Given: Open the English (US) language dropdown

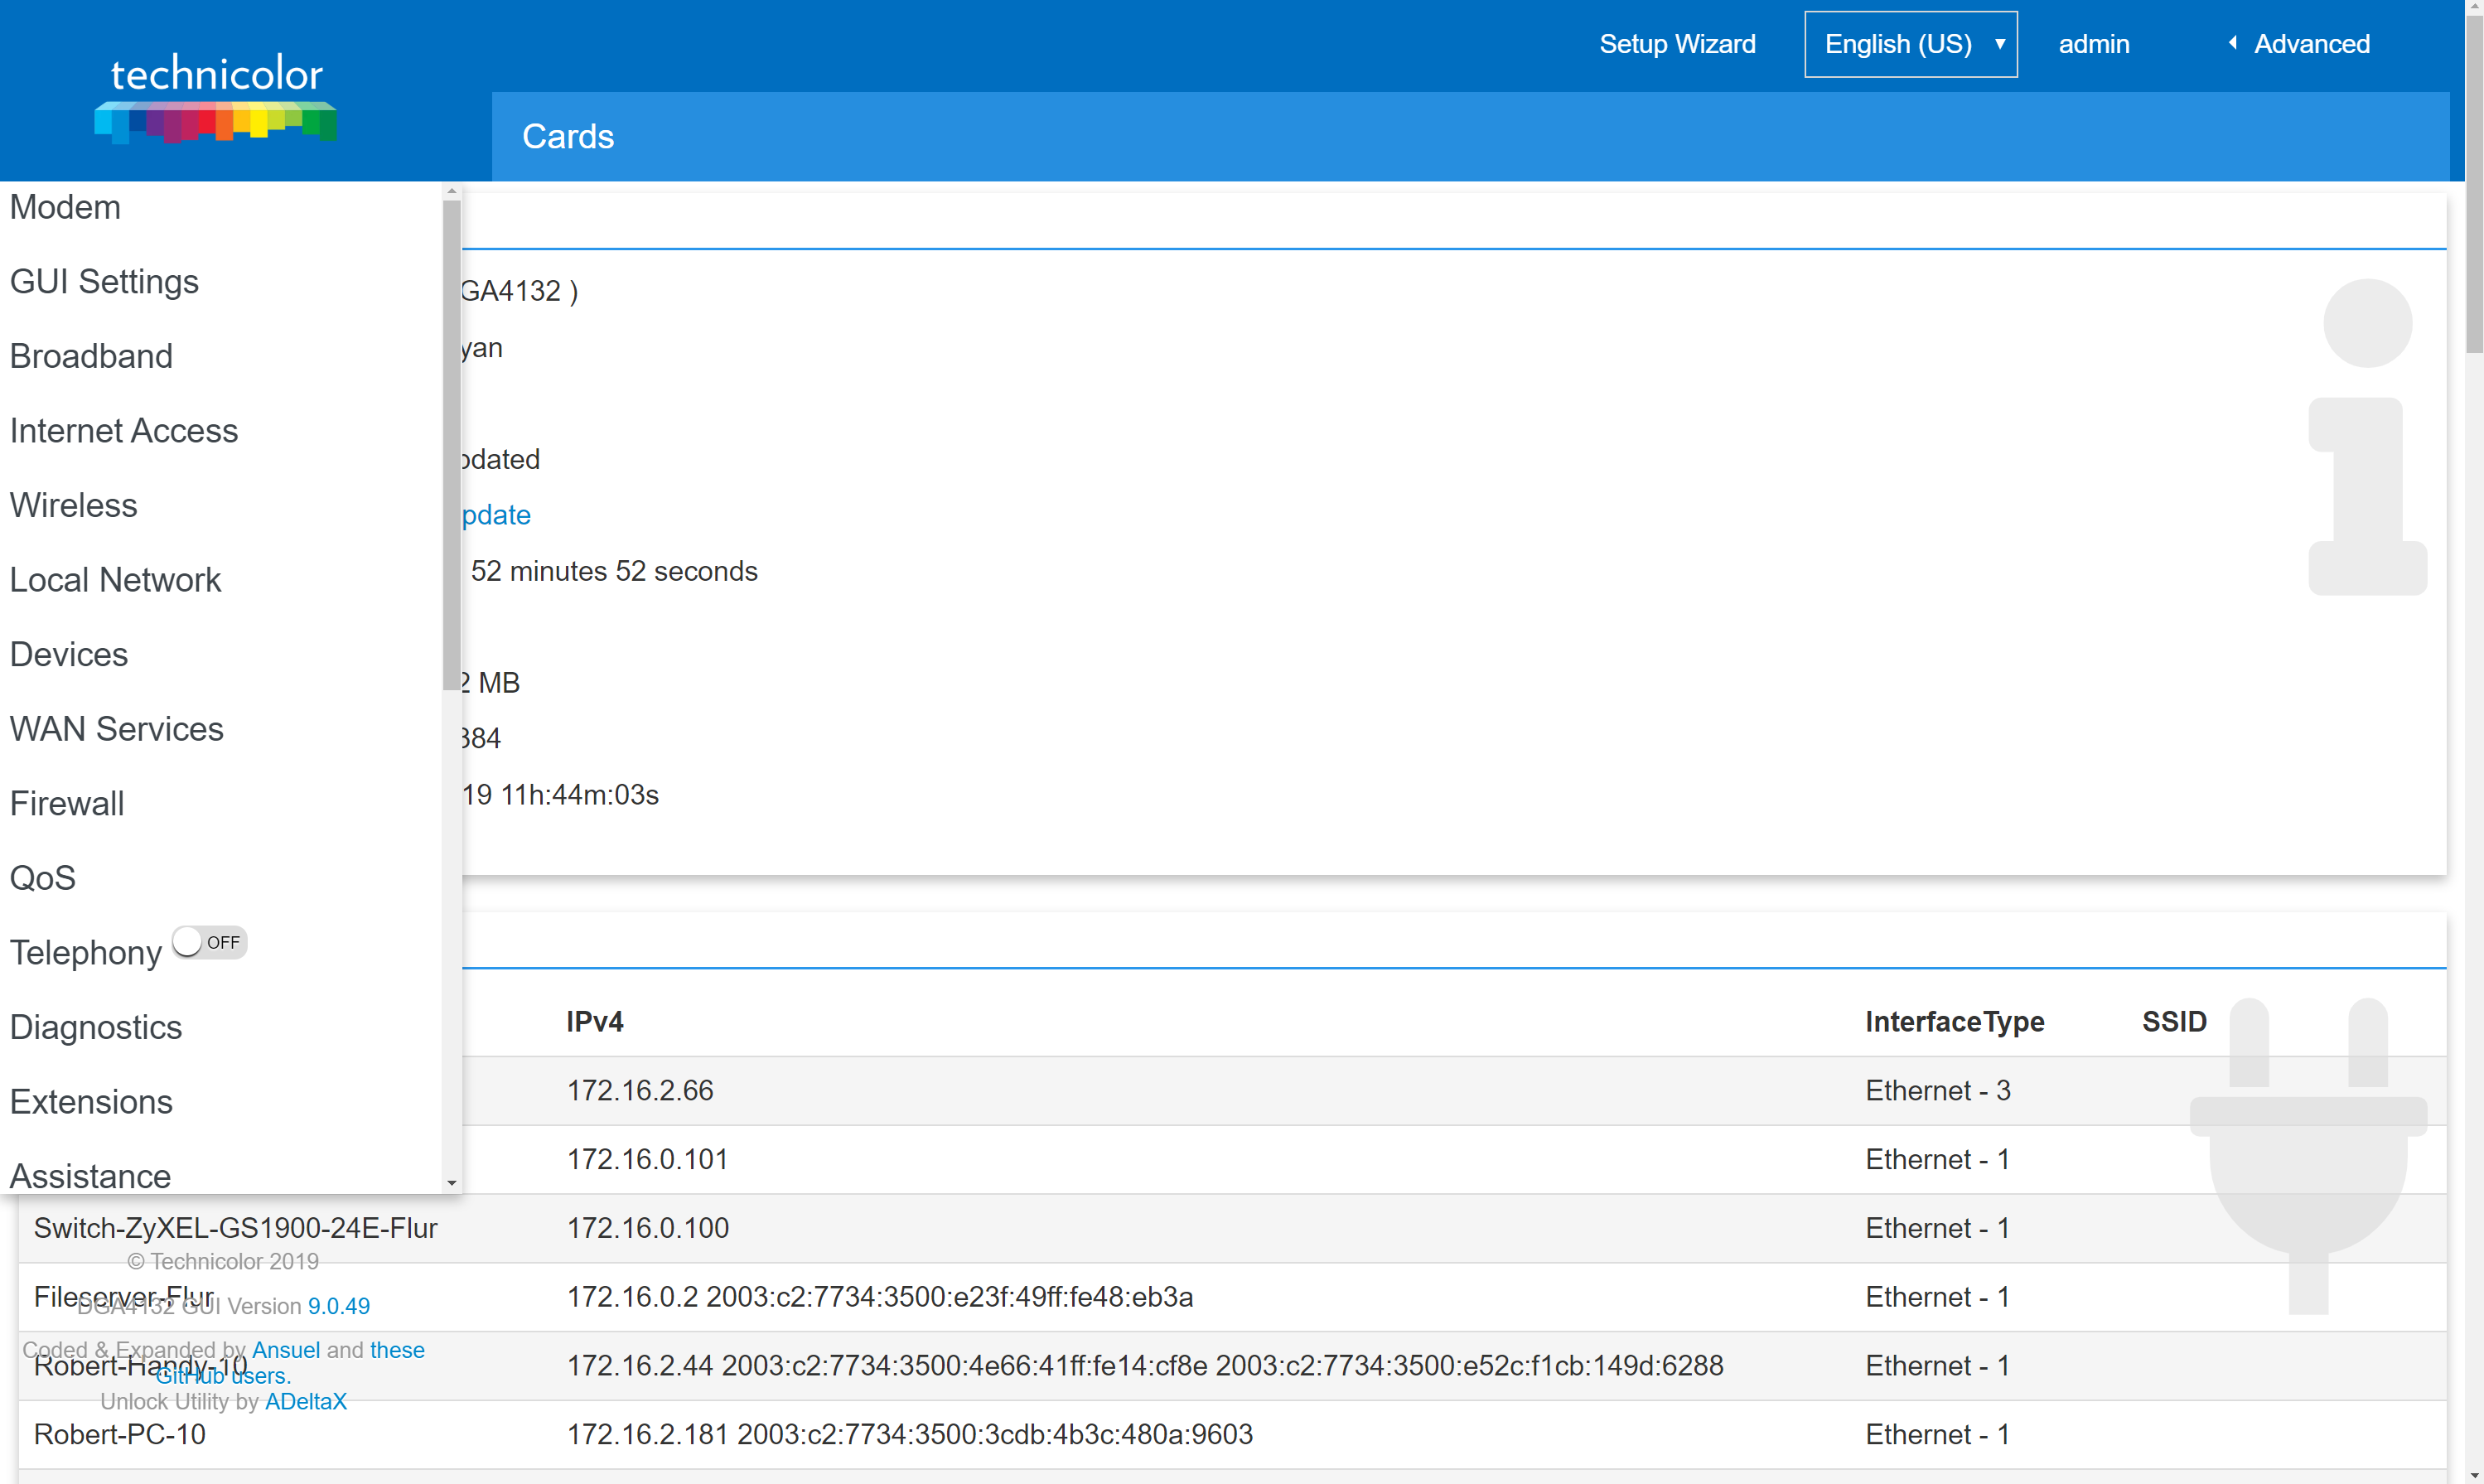Looking at the screenshot, I should pyautogui.click(x=1910, y=43).
